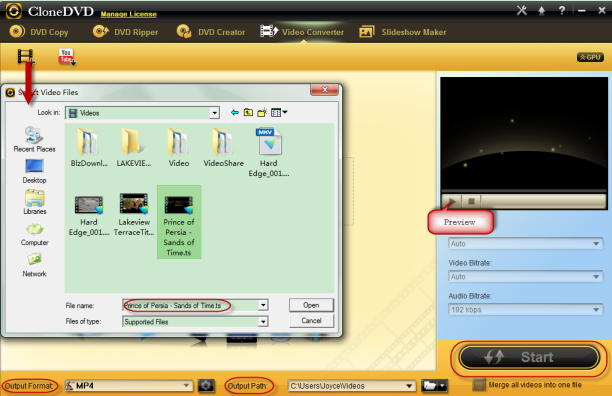Click the Manage License link

128,14
